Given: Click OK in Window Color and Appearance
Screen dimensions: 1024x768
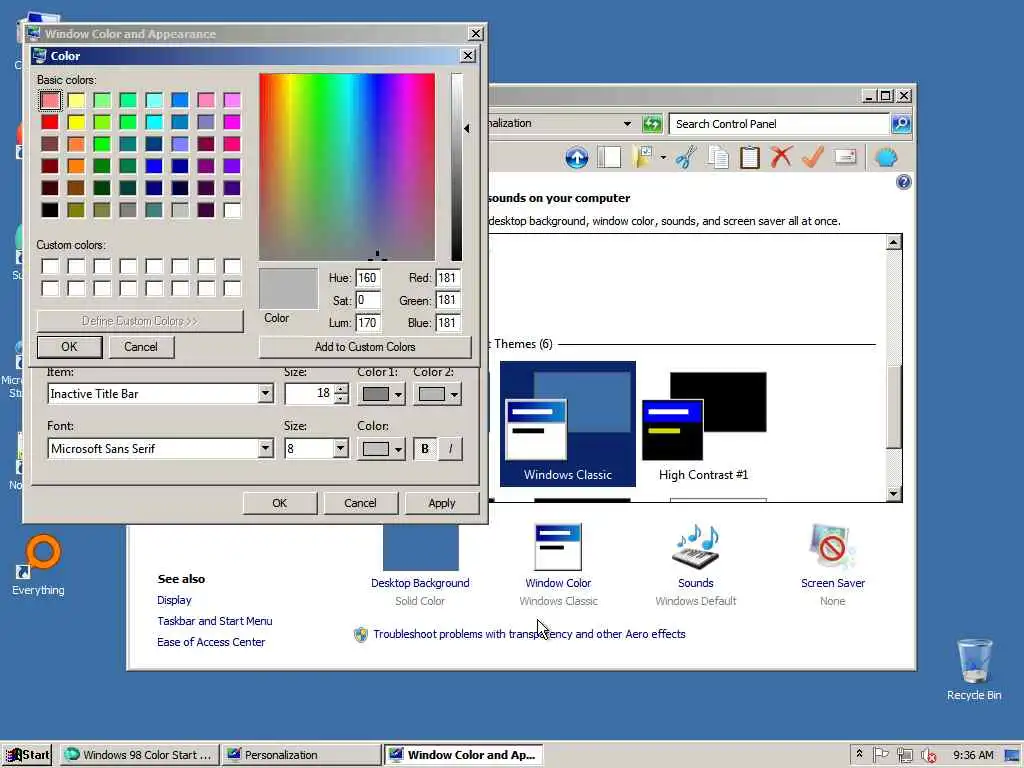Looking at the screenshot, I should (280, 503).
